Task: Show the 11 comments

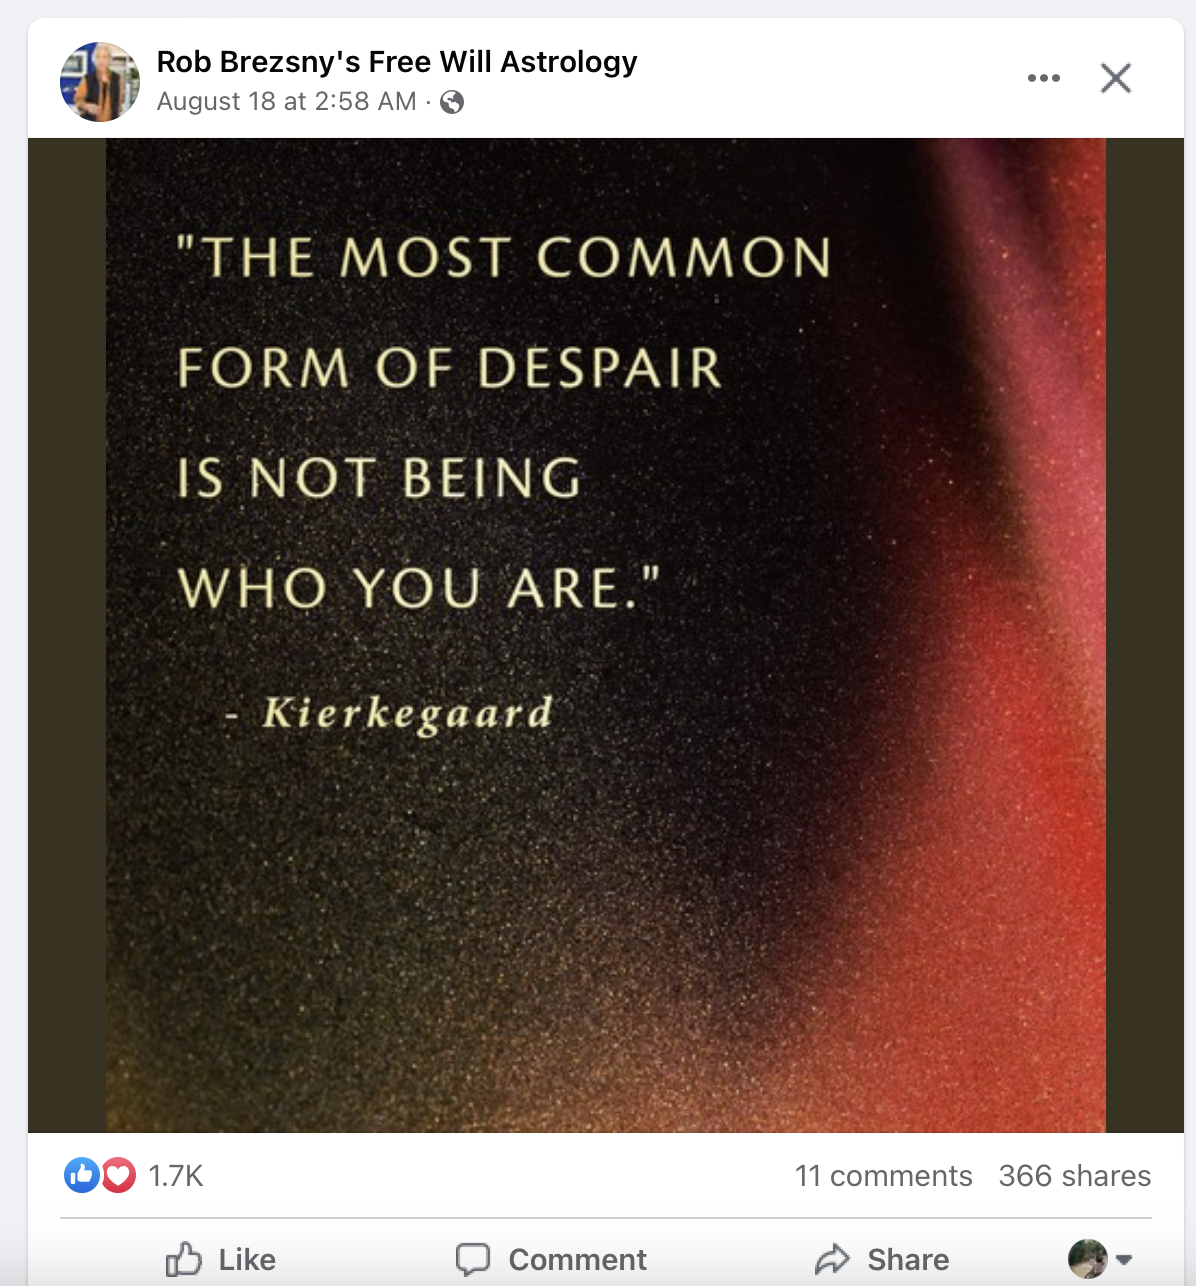Action: tap(883, 1176)
